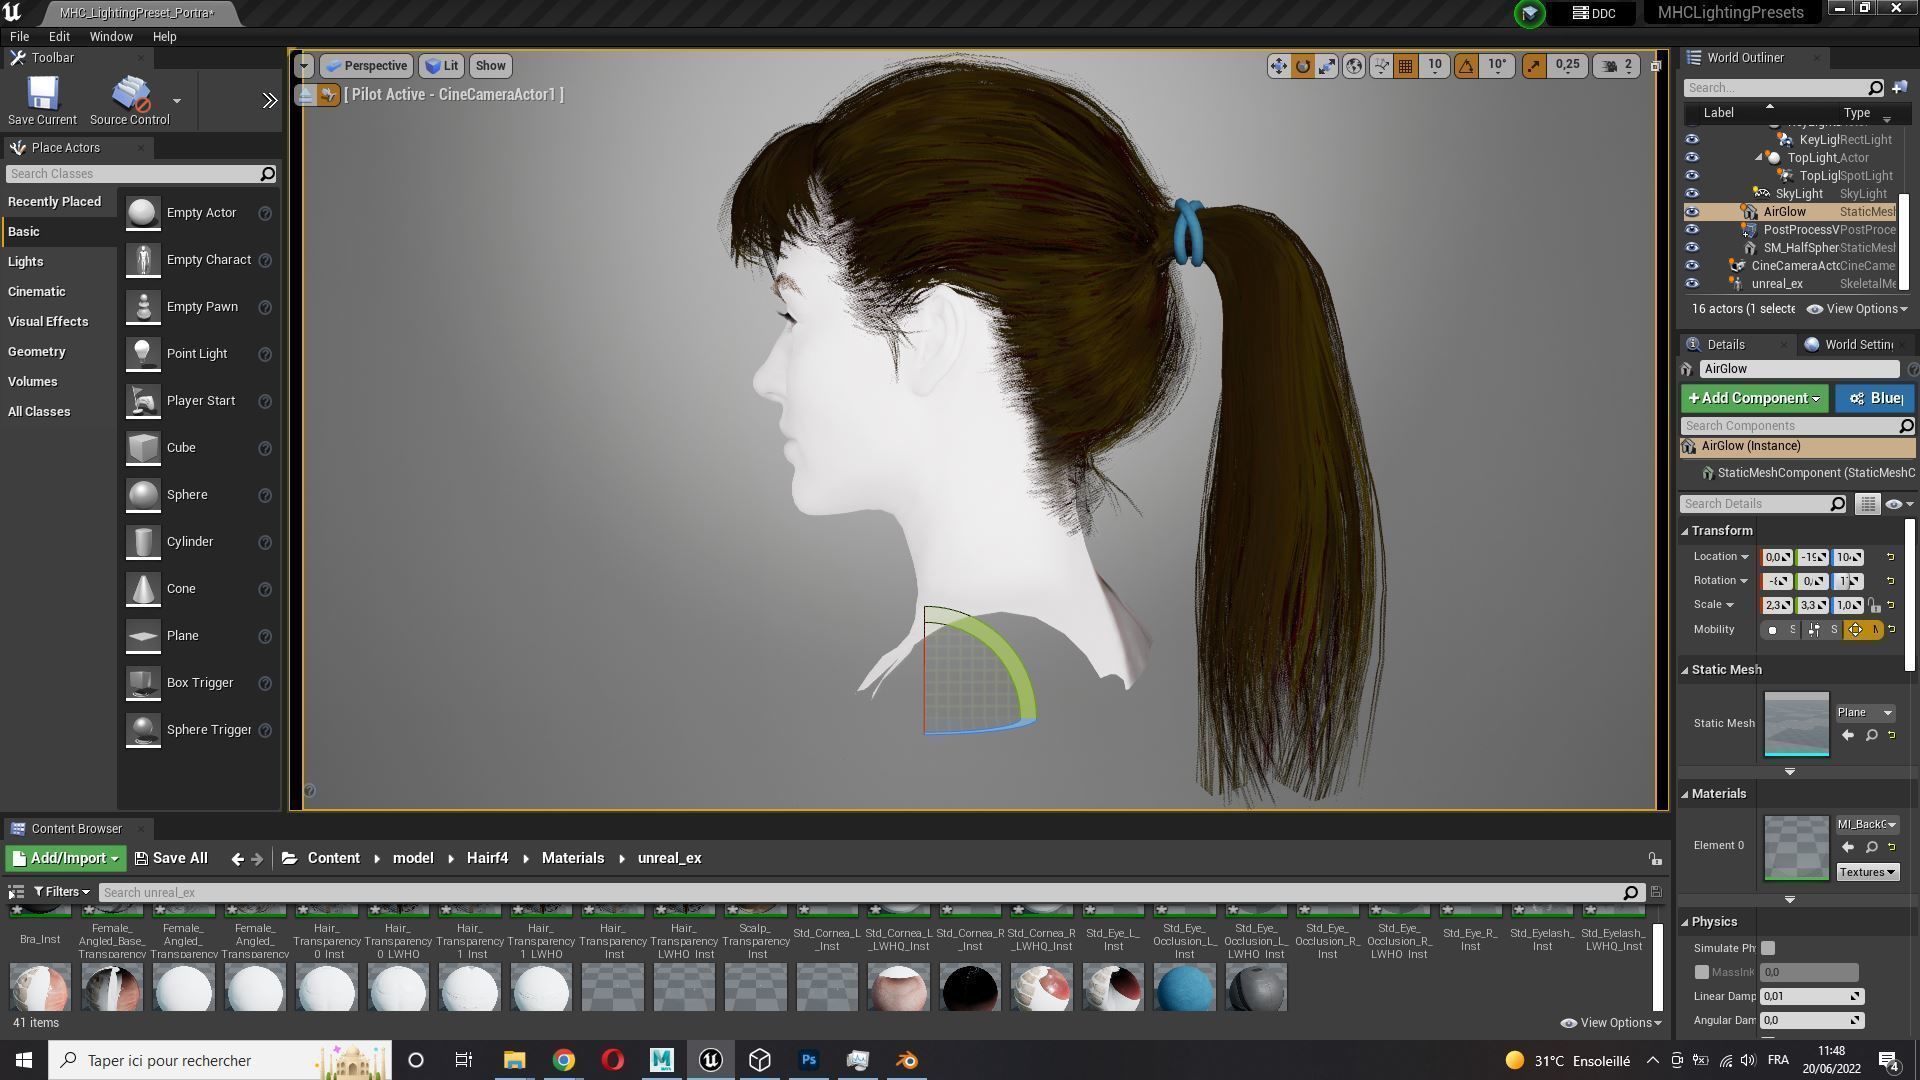Open the Edit menu
The height and width of the screenshot is (1080, 1920).
pyautogui.click(x=59, y=37)
